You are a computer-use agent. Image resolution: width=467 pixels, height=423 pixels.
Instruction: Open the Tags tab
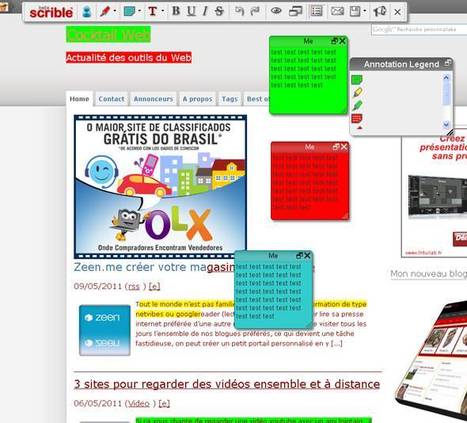[230, 99]
